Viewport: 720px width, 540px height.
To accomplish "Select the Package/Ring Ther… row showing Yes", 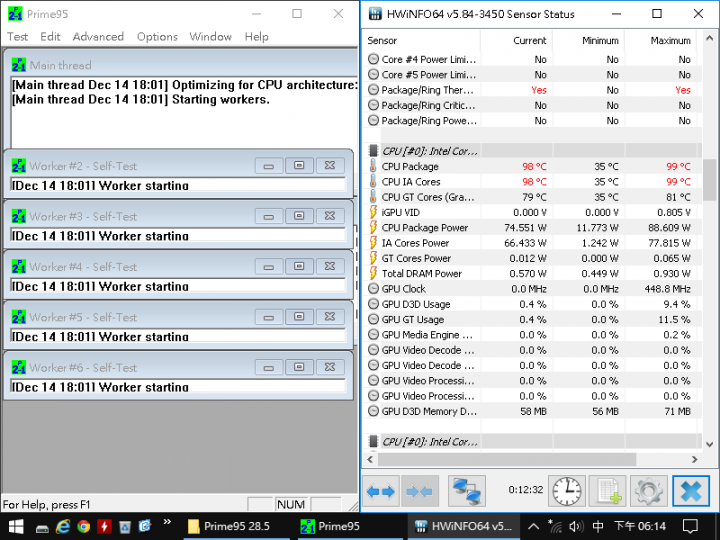I will click(533, 90).
